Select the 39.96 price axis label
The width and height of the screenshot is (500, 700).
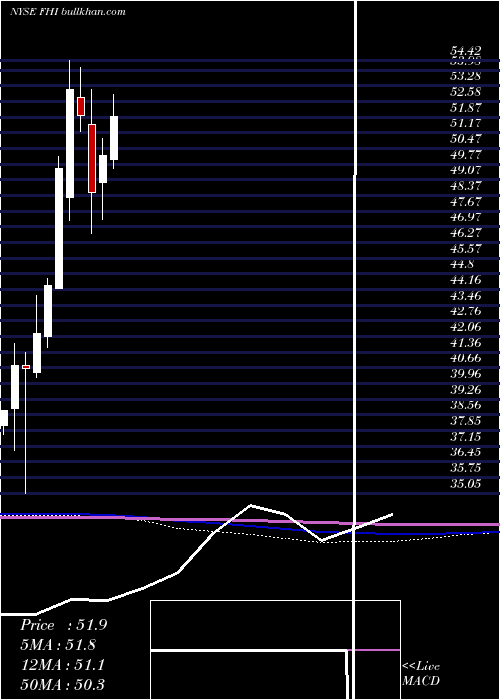point(466,374)
